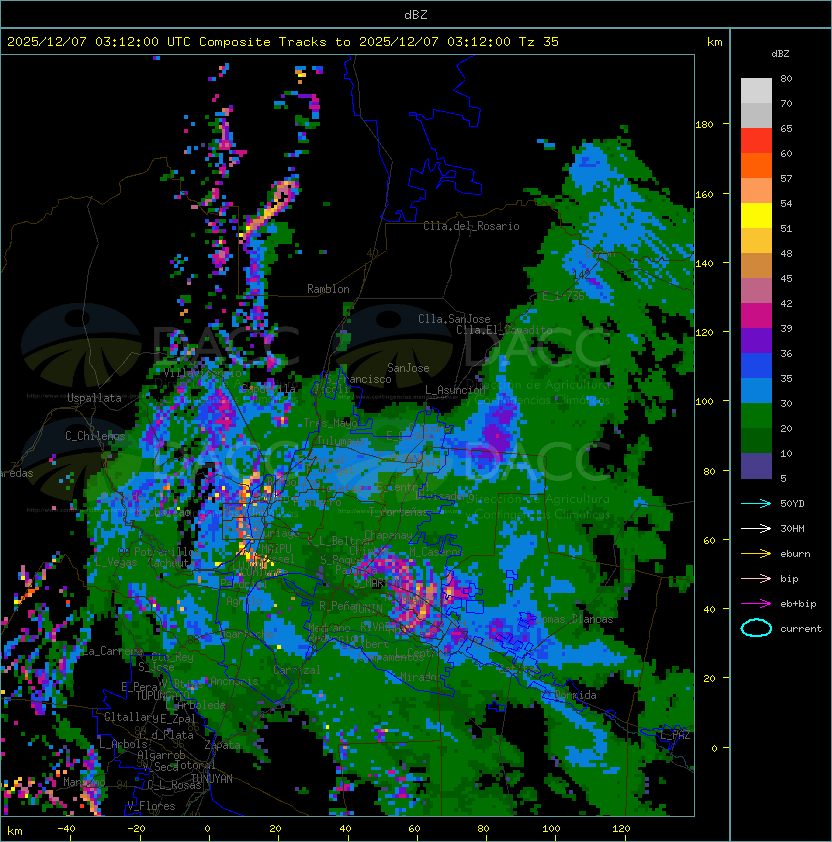Viewport: 832px width, 842px height.
Task: Click the '140' km axis tick label
Action: pos(704,264)
